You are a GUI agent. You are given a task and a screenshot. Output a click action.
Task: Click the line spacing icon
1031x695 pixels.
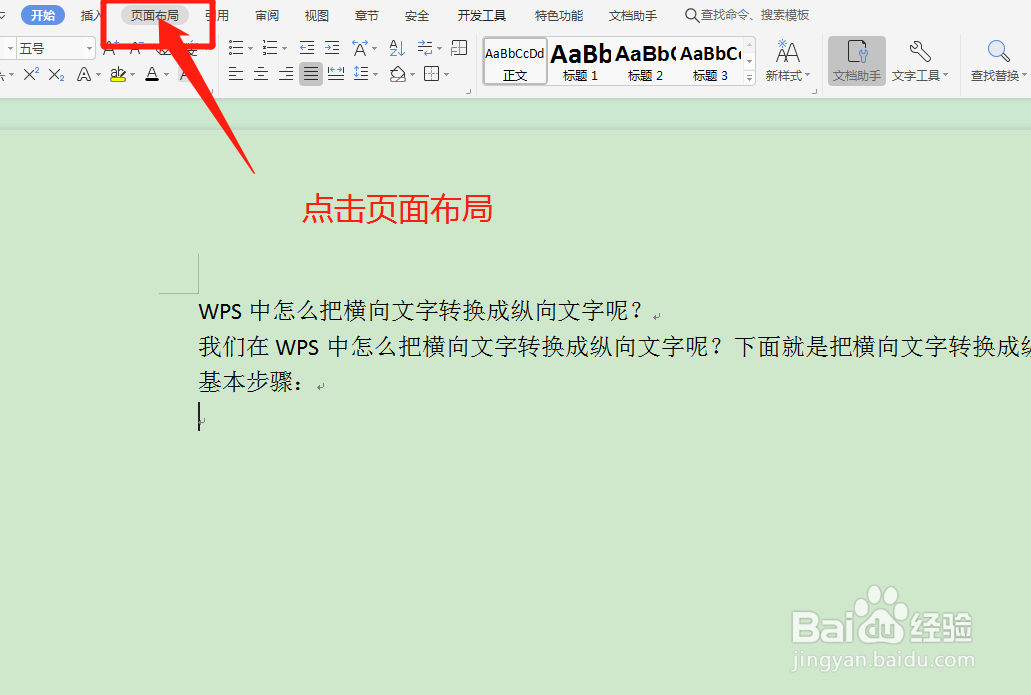click(361, 74)
